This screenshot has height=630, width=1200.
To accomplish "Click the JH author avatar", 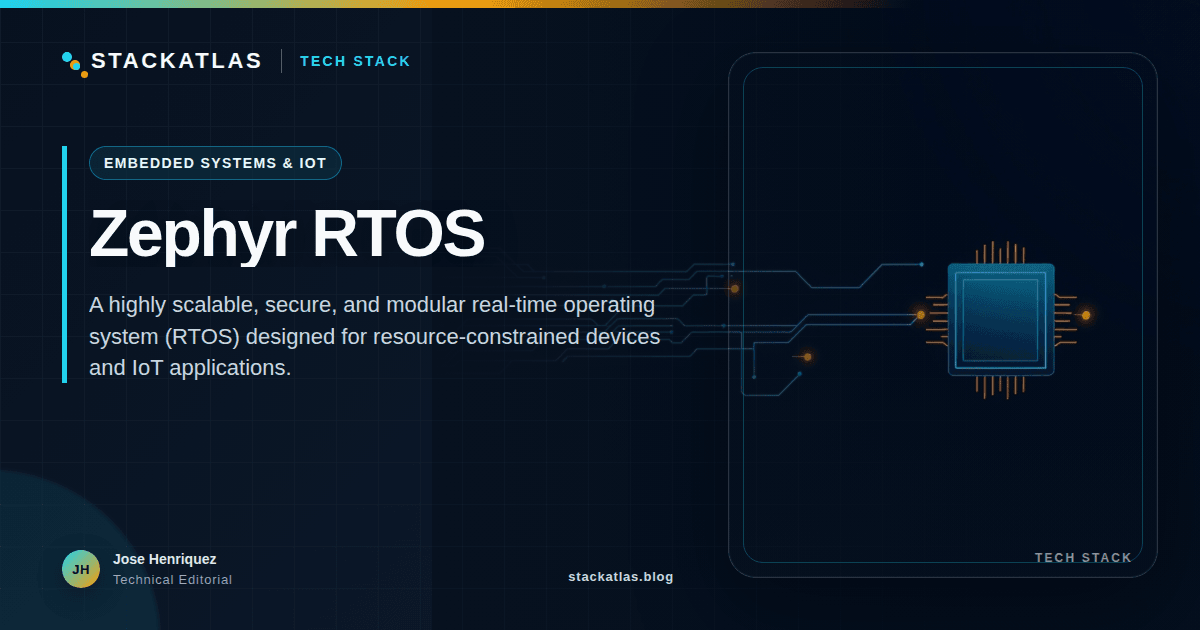I will pos(81,569).
